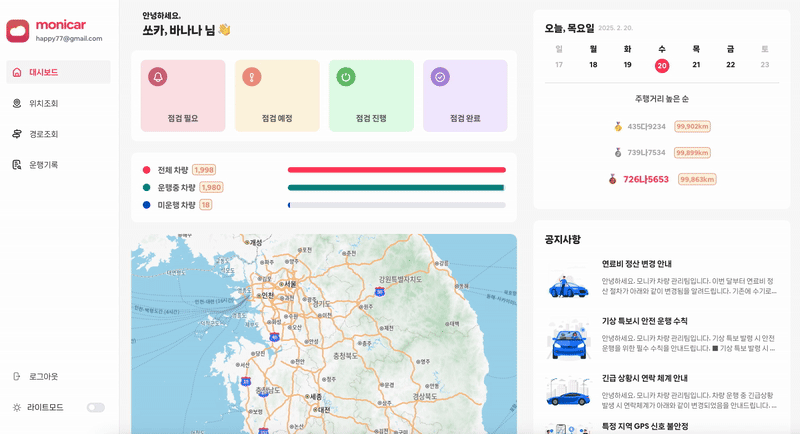
Task: Click the monicar cloud logo icon
Action: 18,31
